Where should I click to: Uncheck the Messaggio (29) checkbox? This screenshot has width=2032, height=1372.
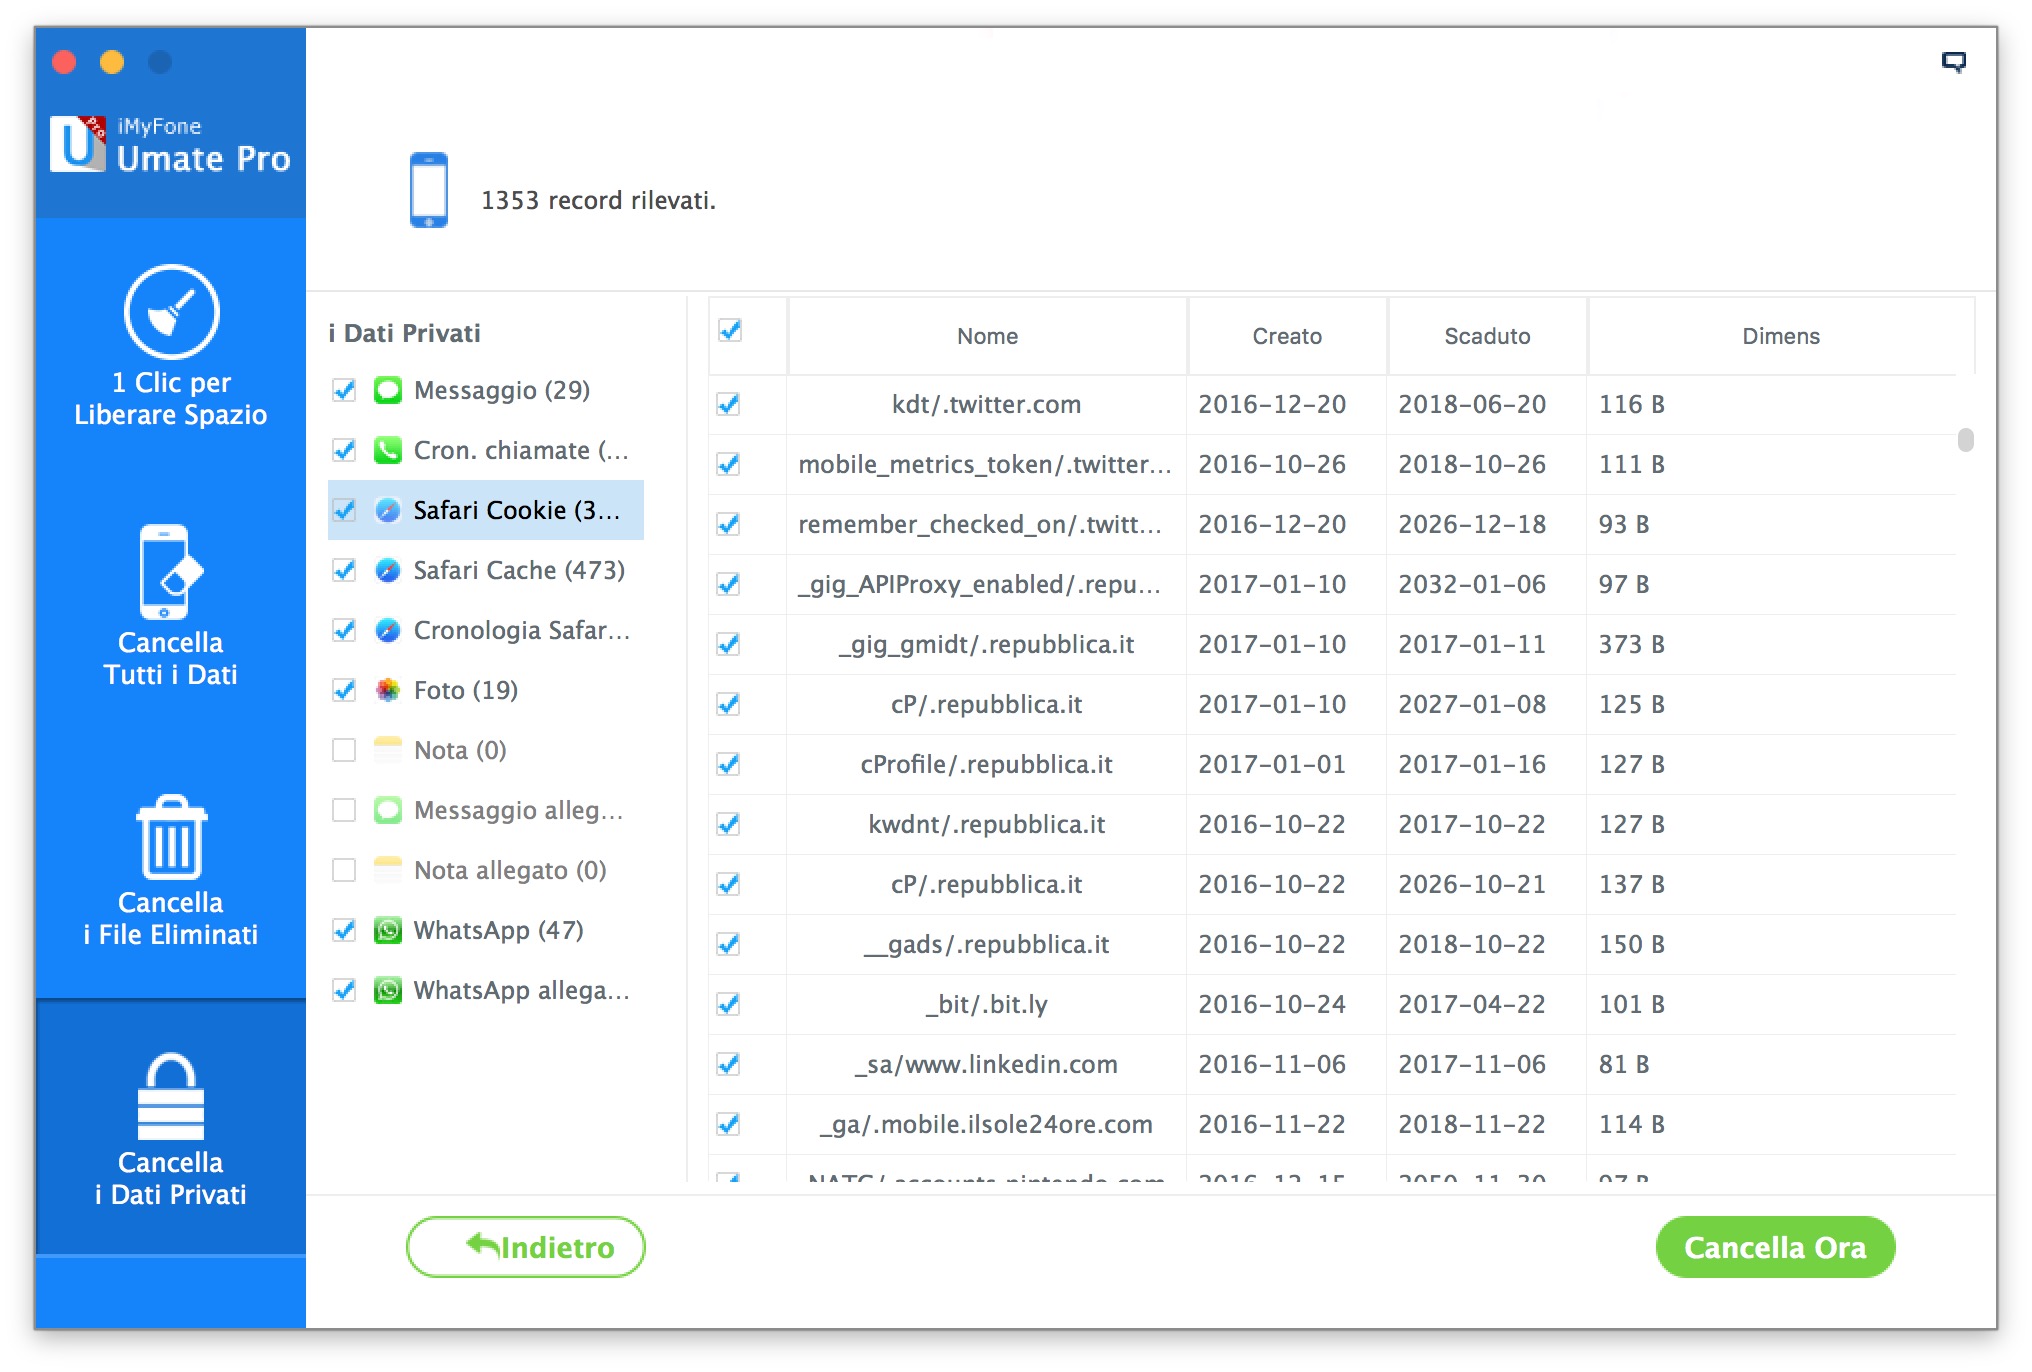pos(344,390)
